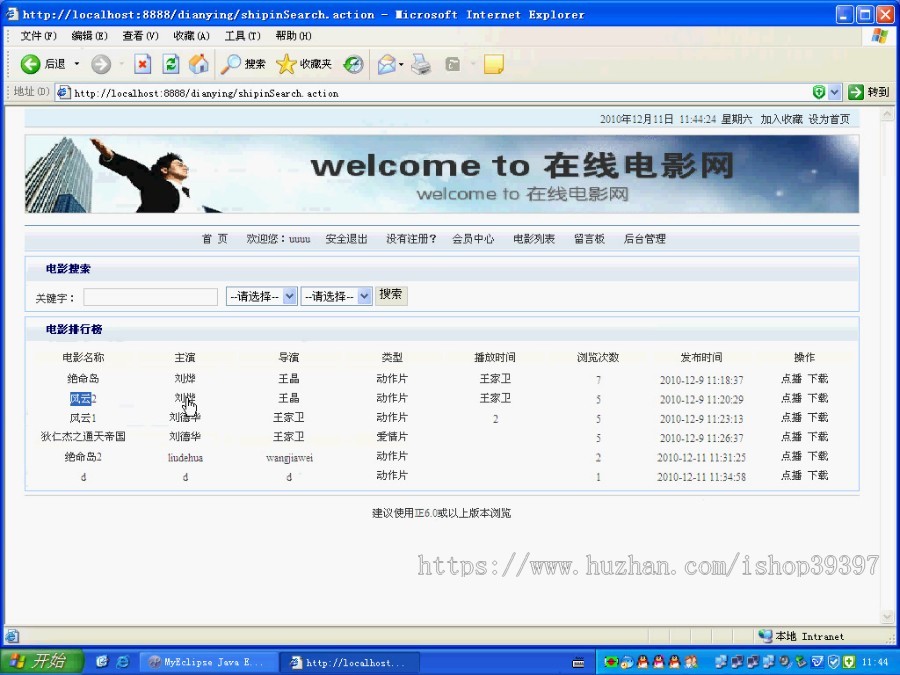Click the Print icon in toolbar
Viewport: 900px width, 675px height.
tap(421, 64)
